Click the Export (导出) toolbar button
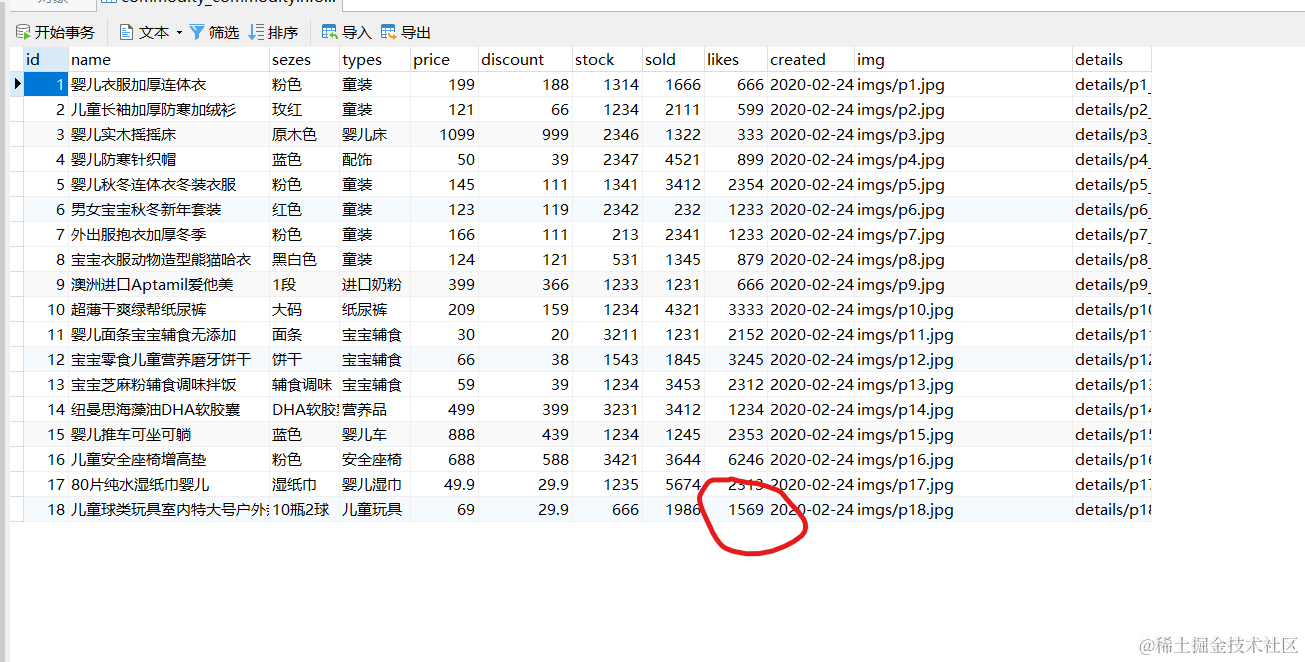Viewport: 1305px width, 662px height. [x=406, y=33]
